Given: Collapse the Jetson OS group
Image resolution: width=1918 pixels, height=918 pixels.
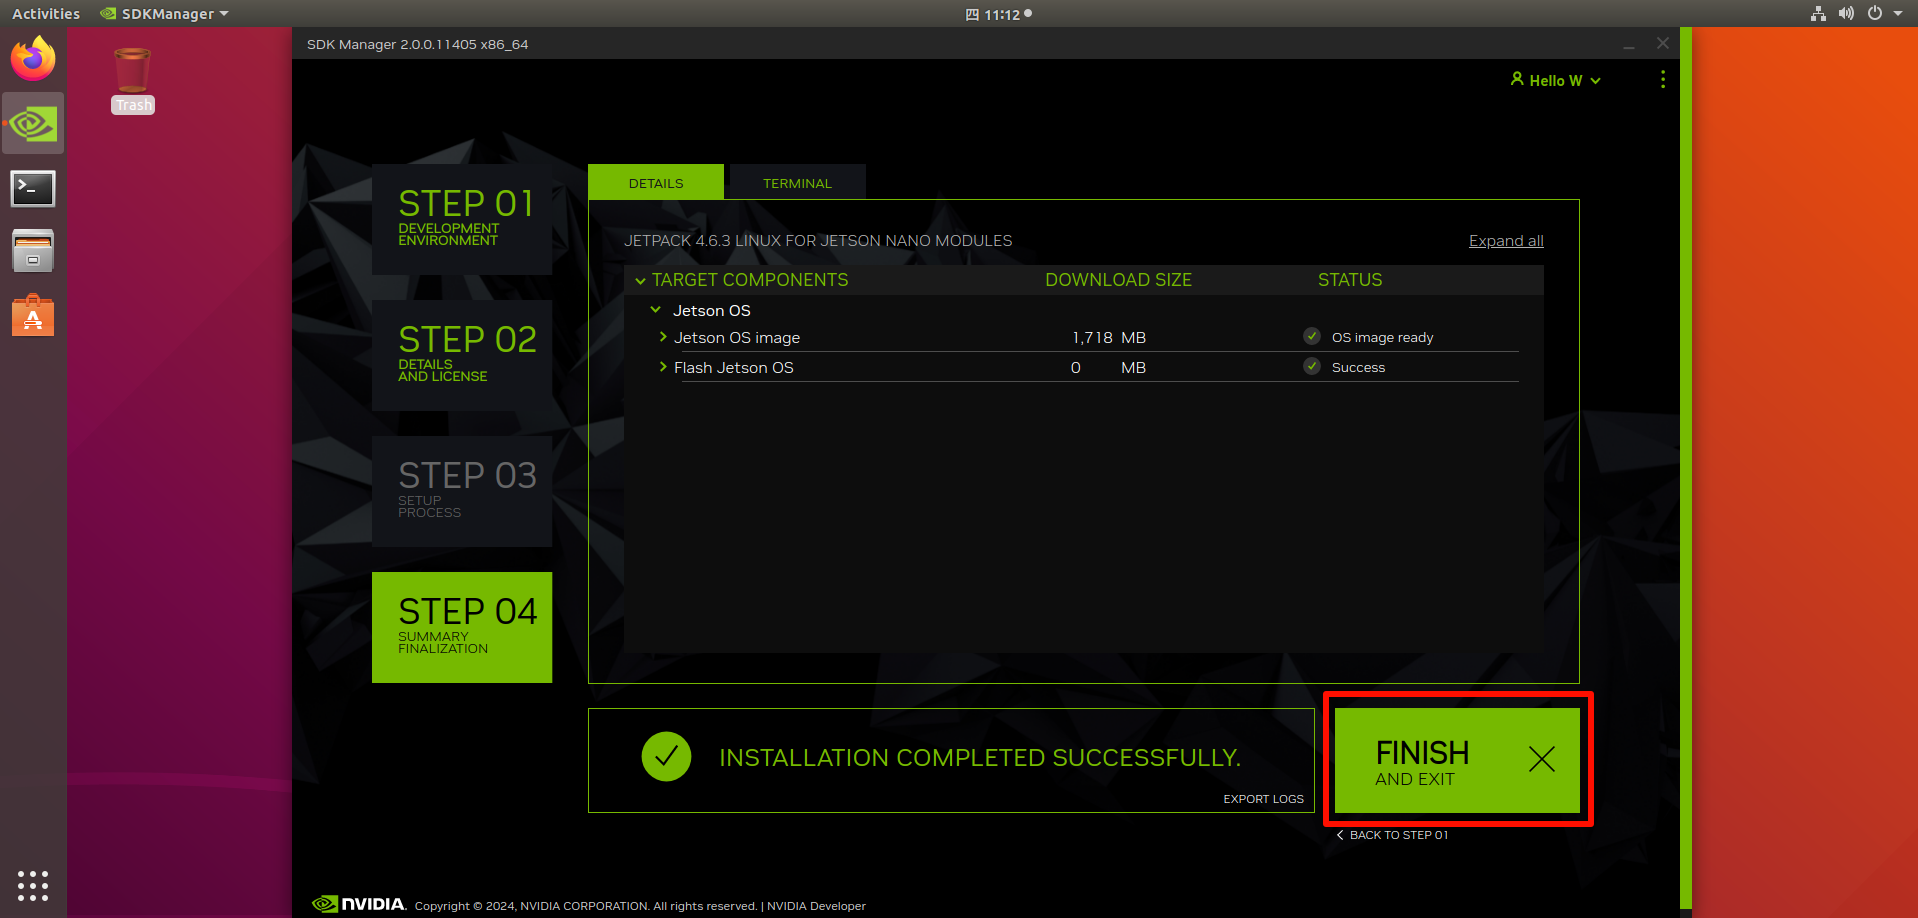Looking at the screenshot, I should point(656,311).
